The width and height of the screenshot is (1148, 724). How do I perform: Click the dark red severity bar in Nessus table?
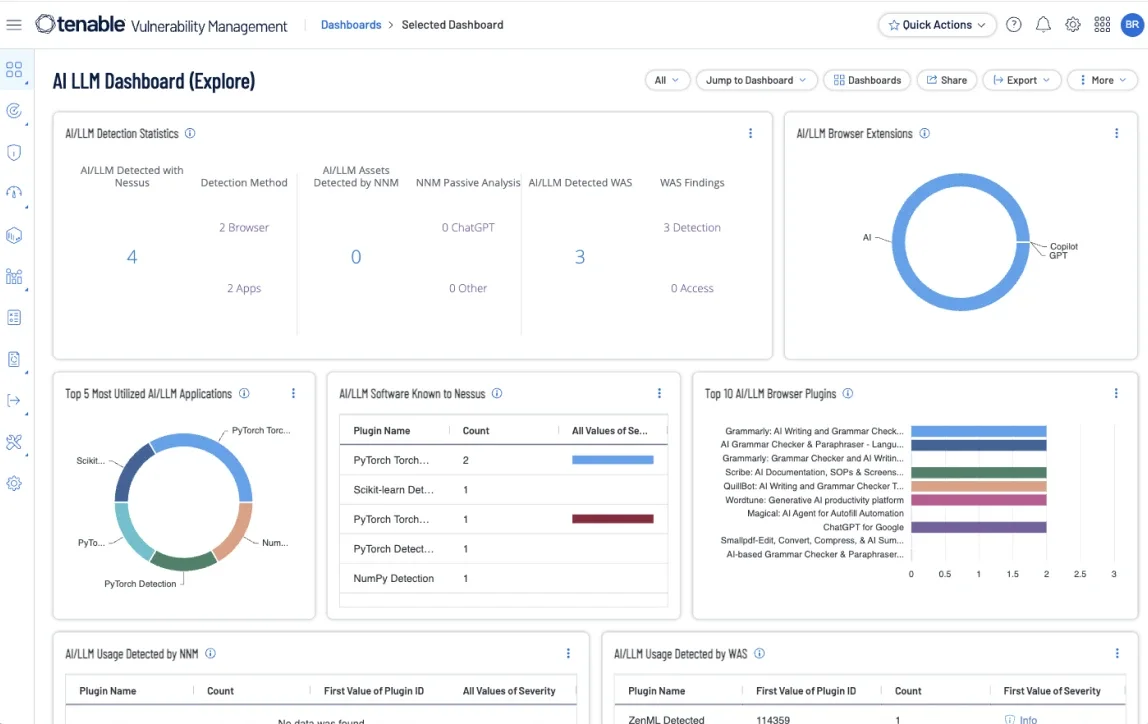[613, 519]
